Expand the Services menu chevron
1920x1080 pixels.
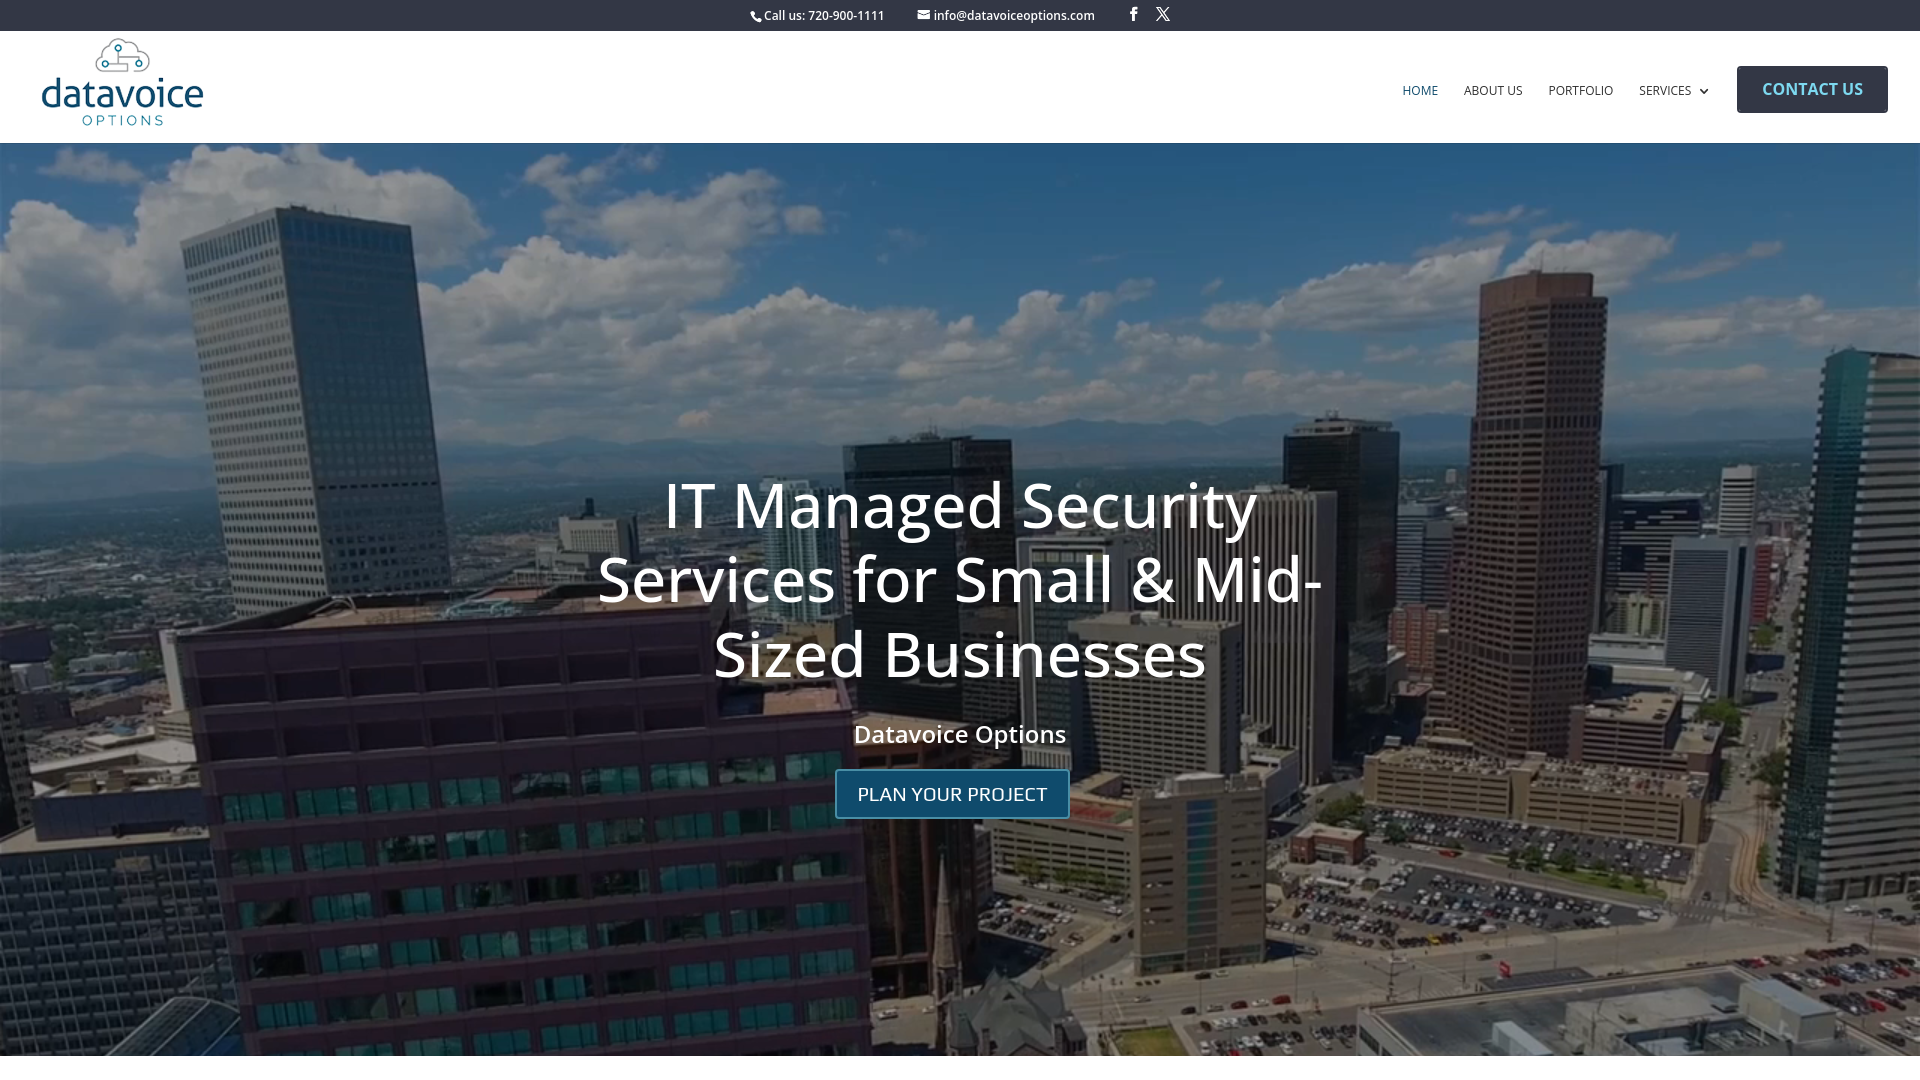(x=1704, y=91)
